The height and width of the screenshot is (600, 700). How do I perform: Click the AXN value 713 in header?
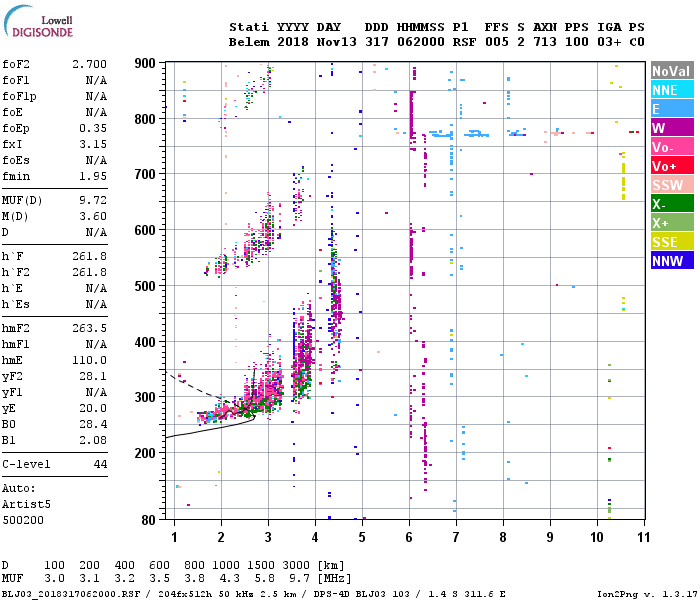(x=545, y=42)
